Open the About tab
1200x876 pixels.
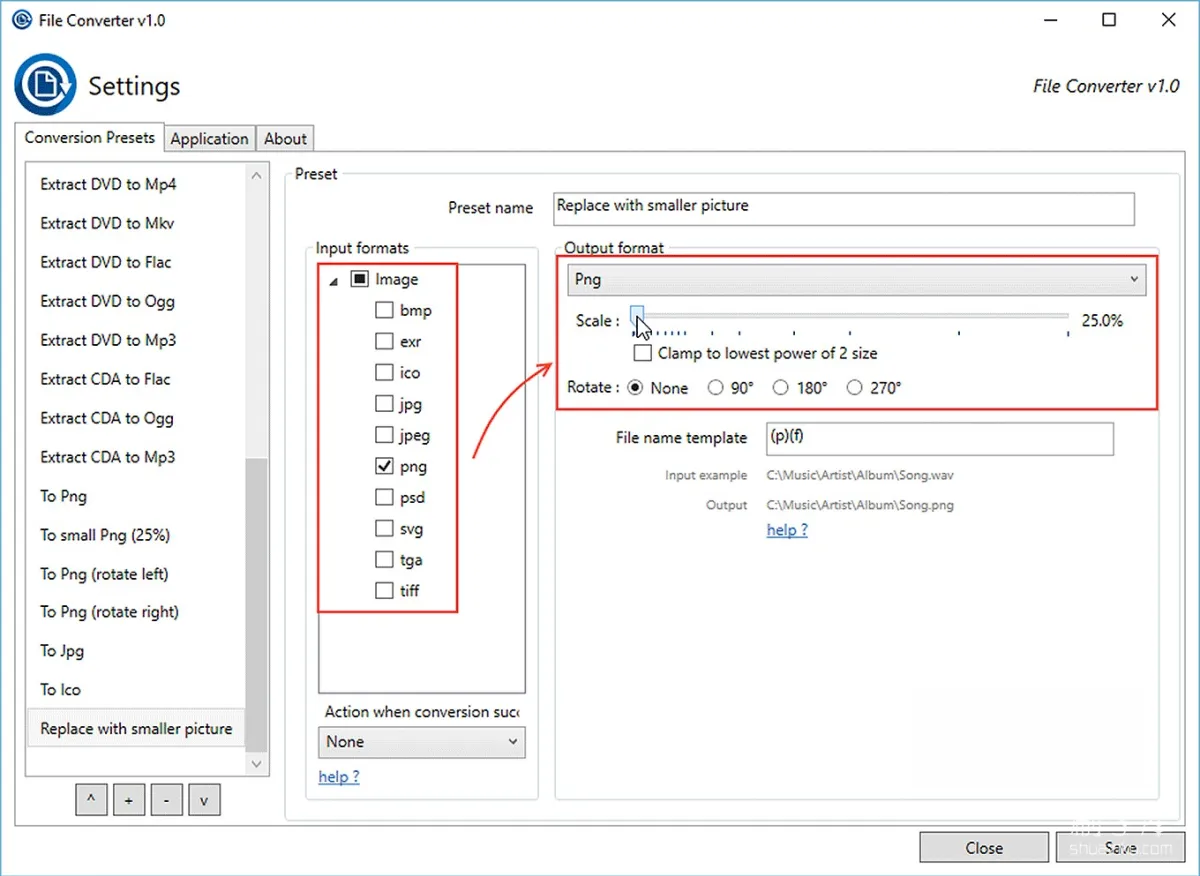pyautogui.click(x=285, y=138)
